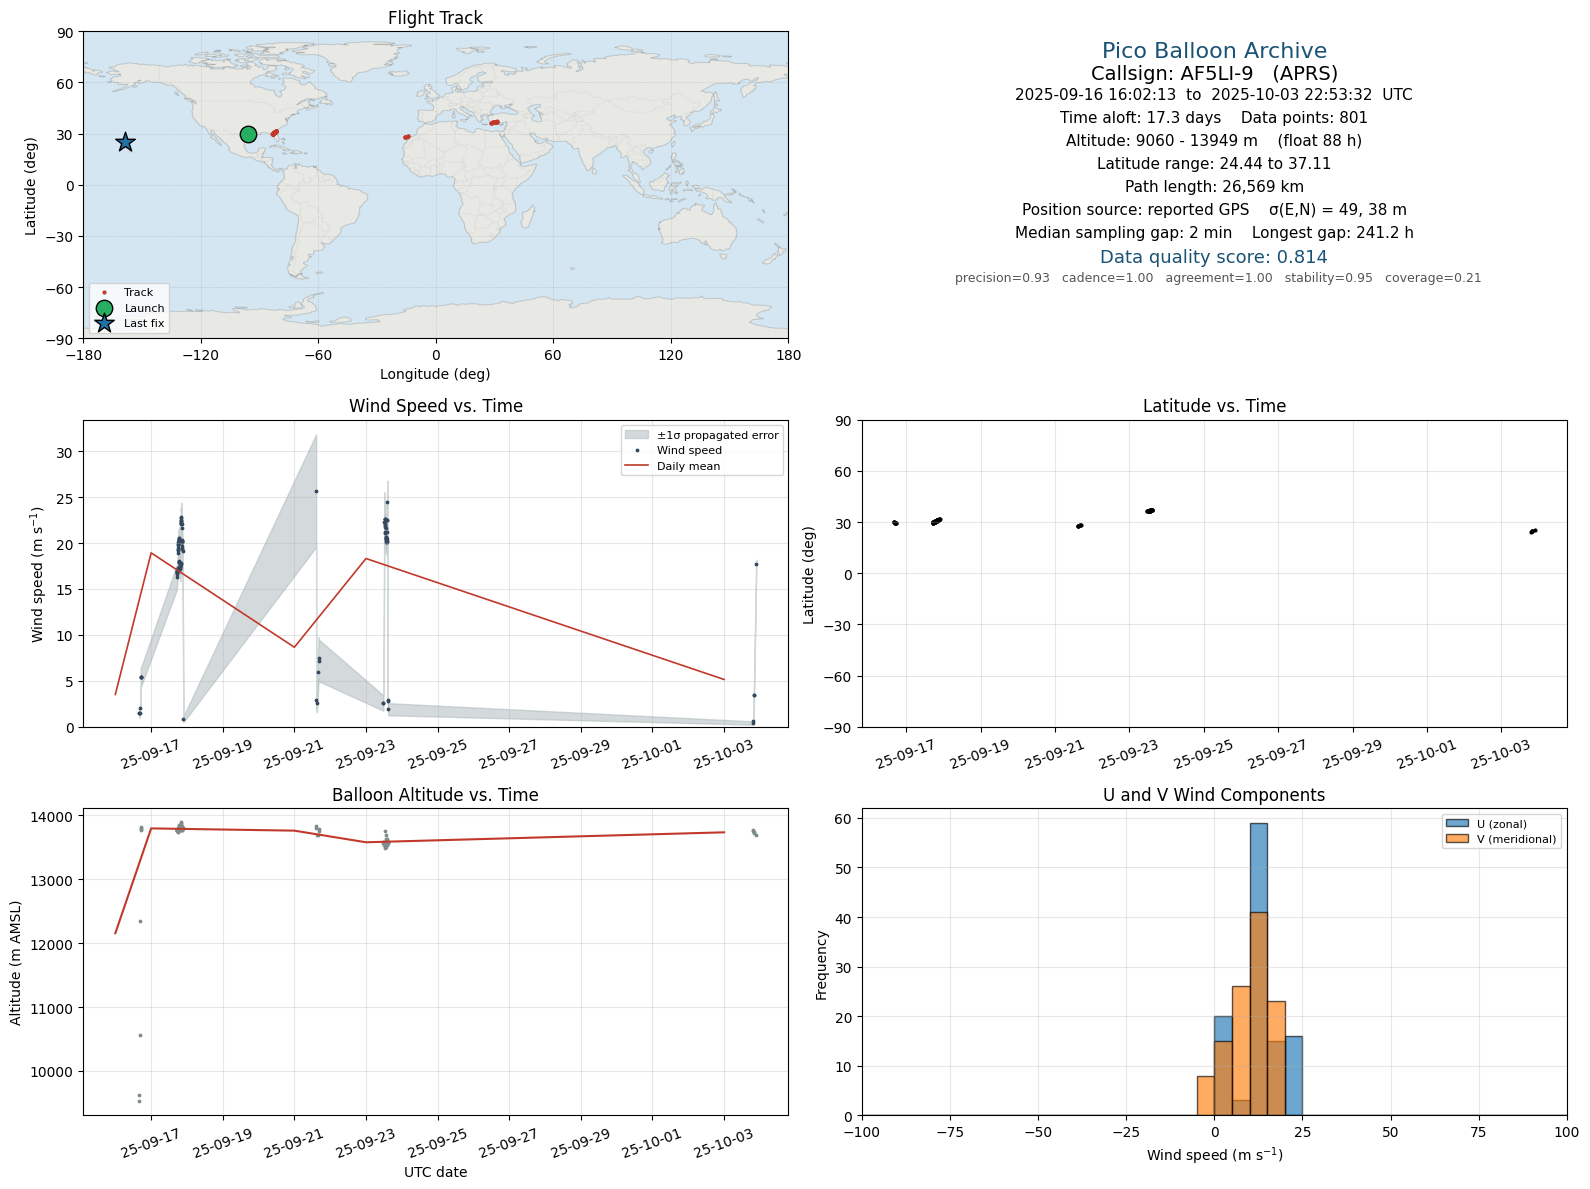Click the green Launch circle in the map legend

click(104, 308)
